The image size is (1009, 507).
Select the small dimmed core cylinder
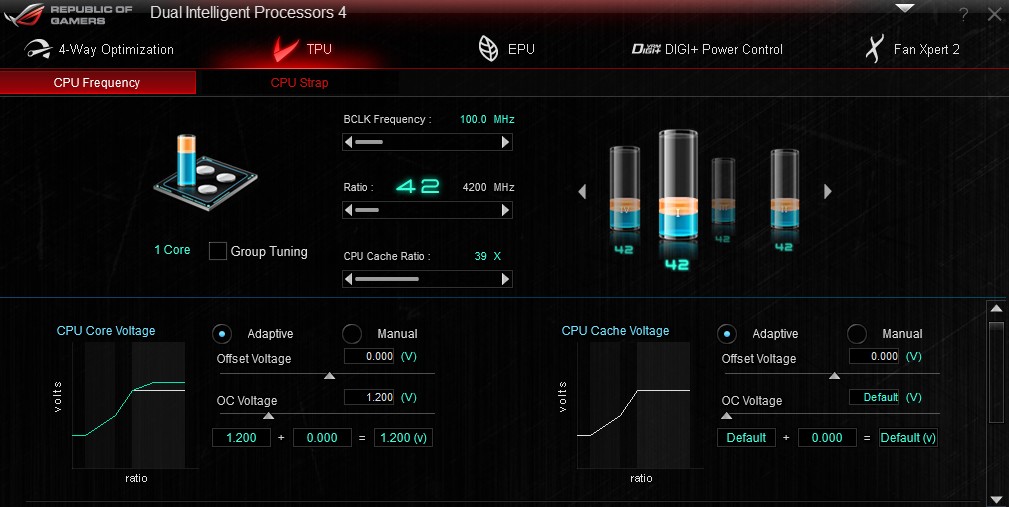[x=723, y=192]
